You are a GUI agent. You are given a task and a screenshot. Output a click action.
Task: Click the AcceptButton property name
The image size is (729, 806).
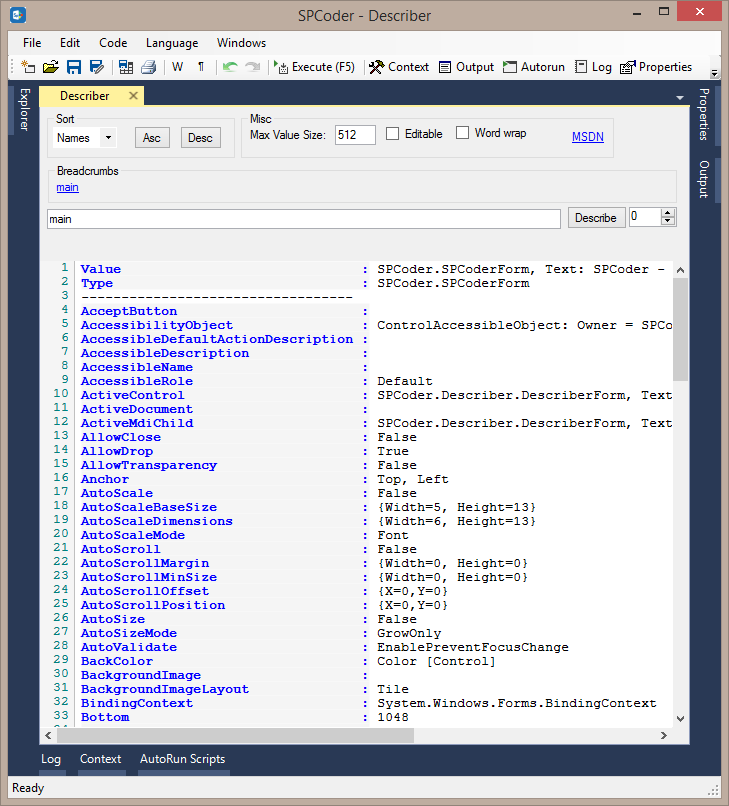point(129,312)
